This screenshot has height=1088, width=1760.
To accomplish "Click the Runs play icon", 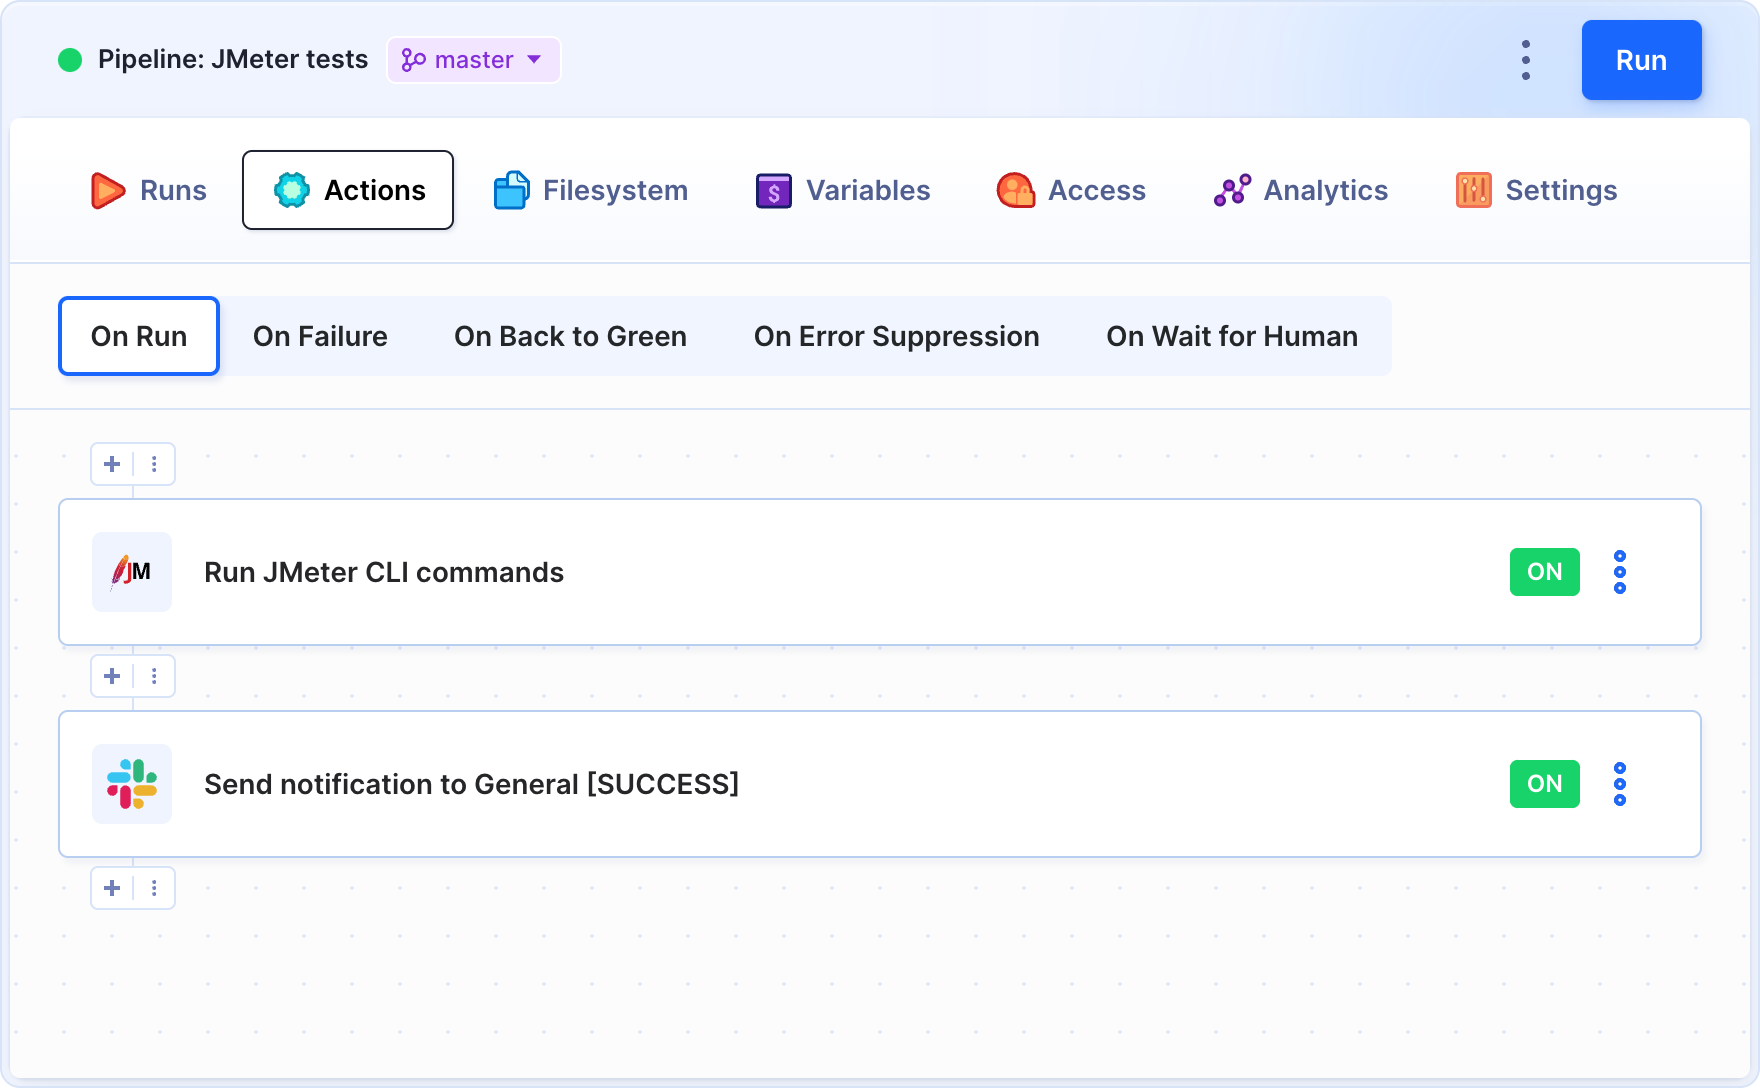I will click(108, 190).
